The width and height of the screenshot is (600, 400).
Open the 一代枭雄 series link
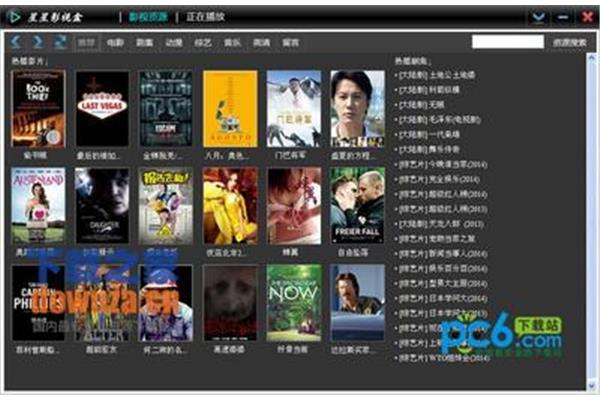pyautogui.click(x=429, y=134)
